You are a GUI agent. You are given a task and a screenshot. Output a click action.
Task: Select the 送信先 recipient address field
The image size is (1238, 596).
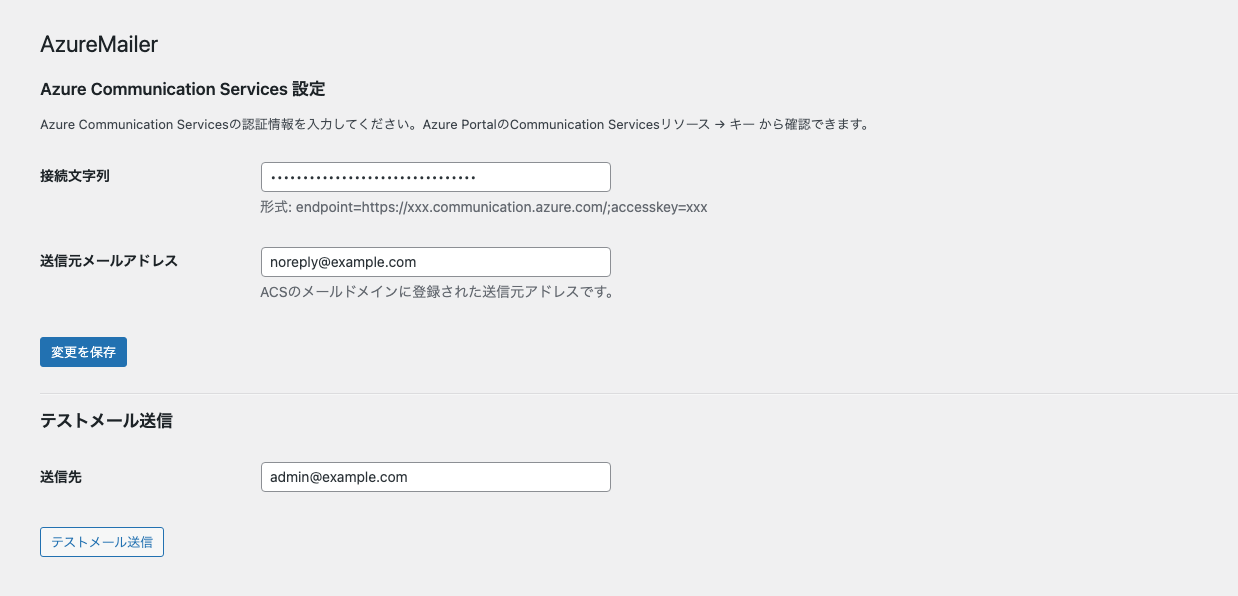pyautogui.click(x=435, y=477)
